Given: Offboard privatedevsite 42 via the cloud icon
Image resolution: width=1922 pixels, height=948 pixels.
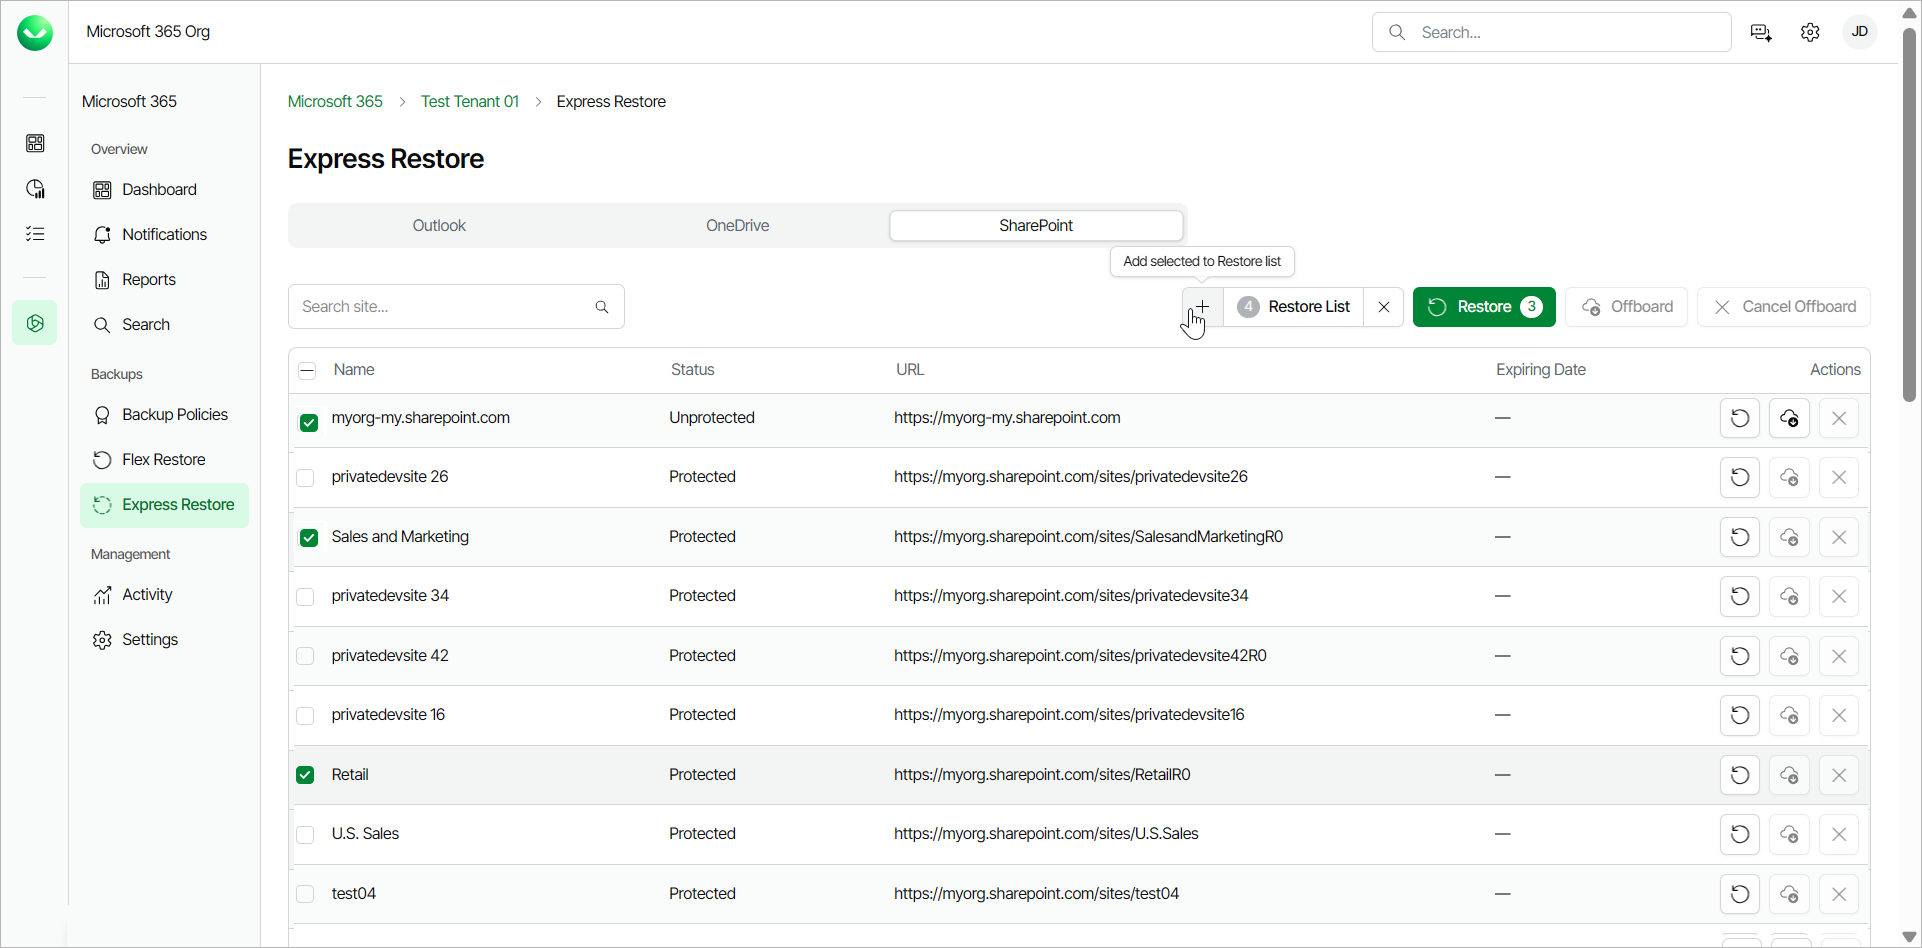Looking at the screenshot, I should (x=1790, y=656).
